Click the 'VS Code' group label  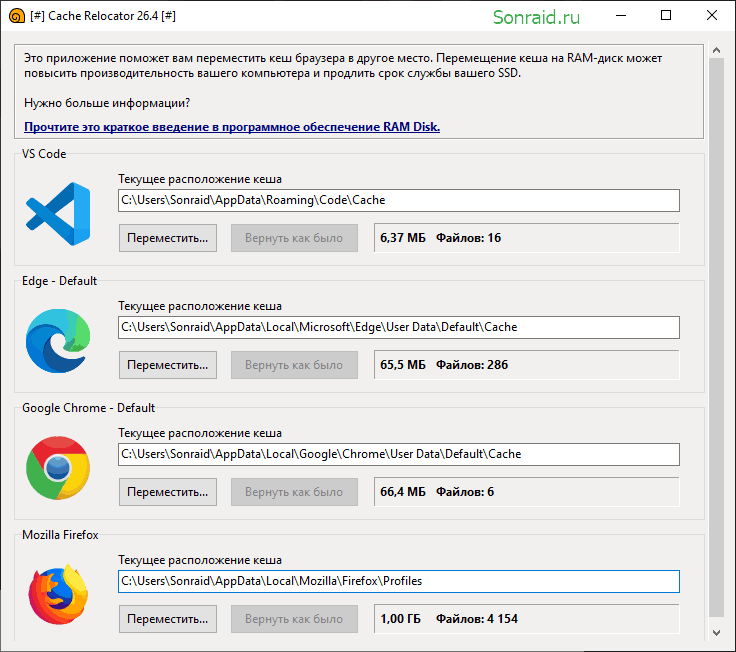point(44,154)
